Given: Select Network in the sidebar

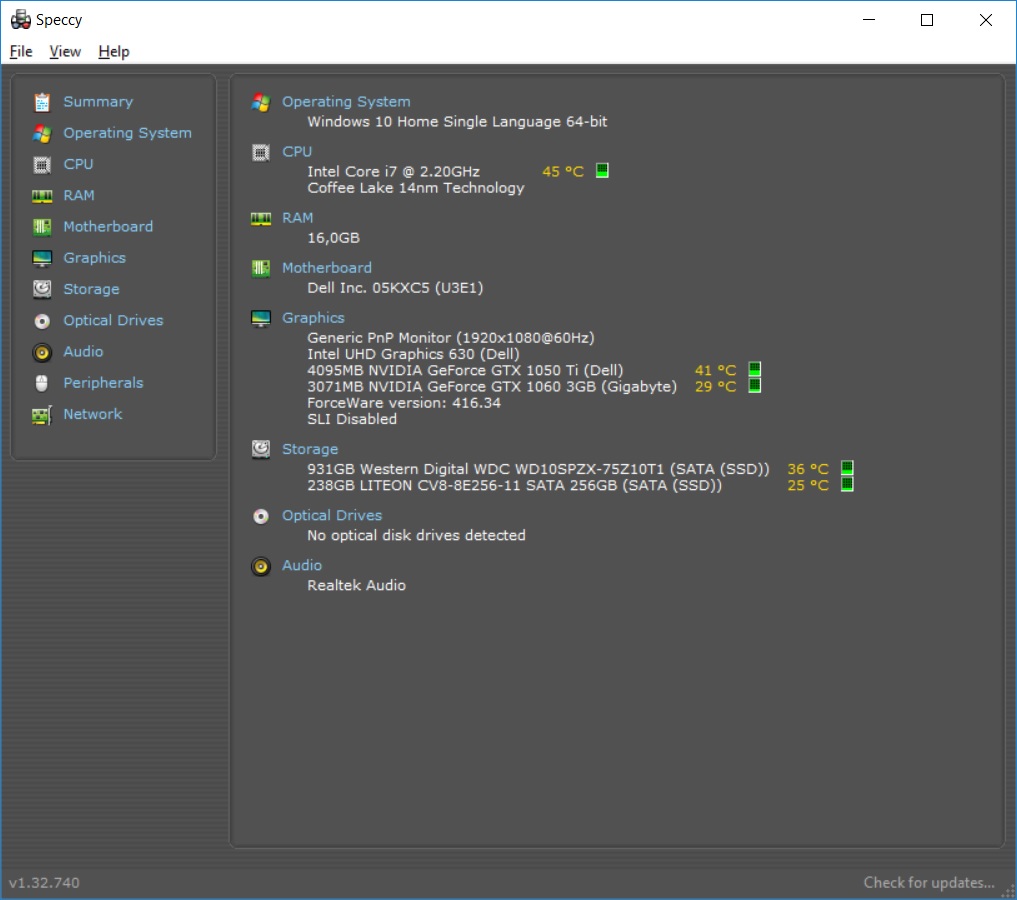Looking at the screenshot, I should (x=92, y=414).
